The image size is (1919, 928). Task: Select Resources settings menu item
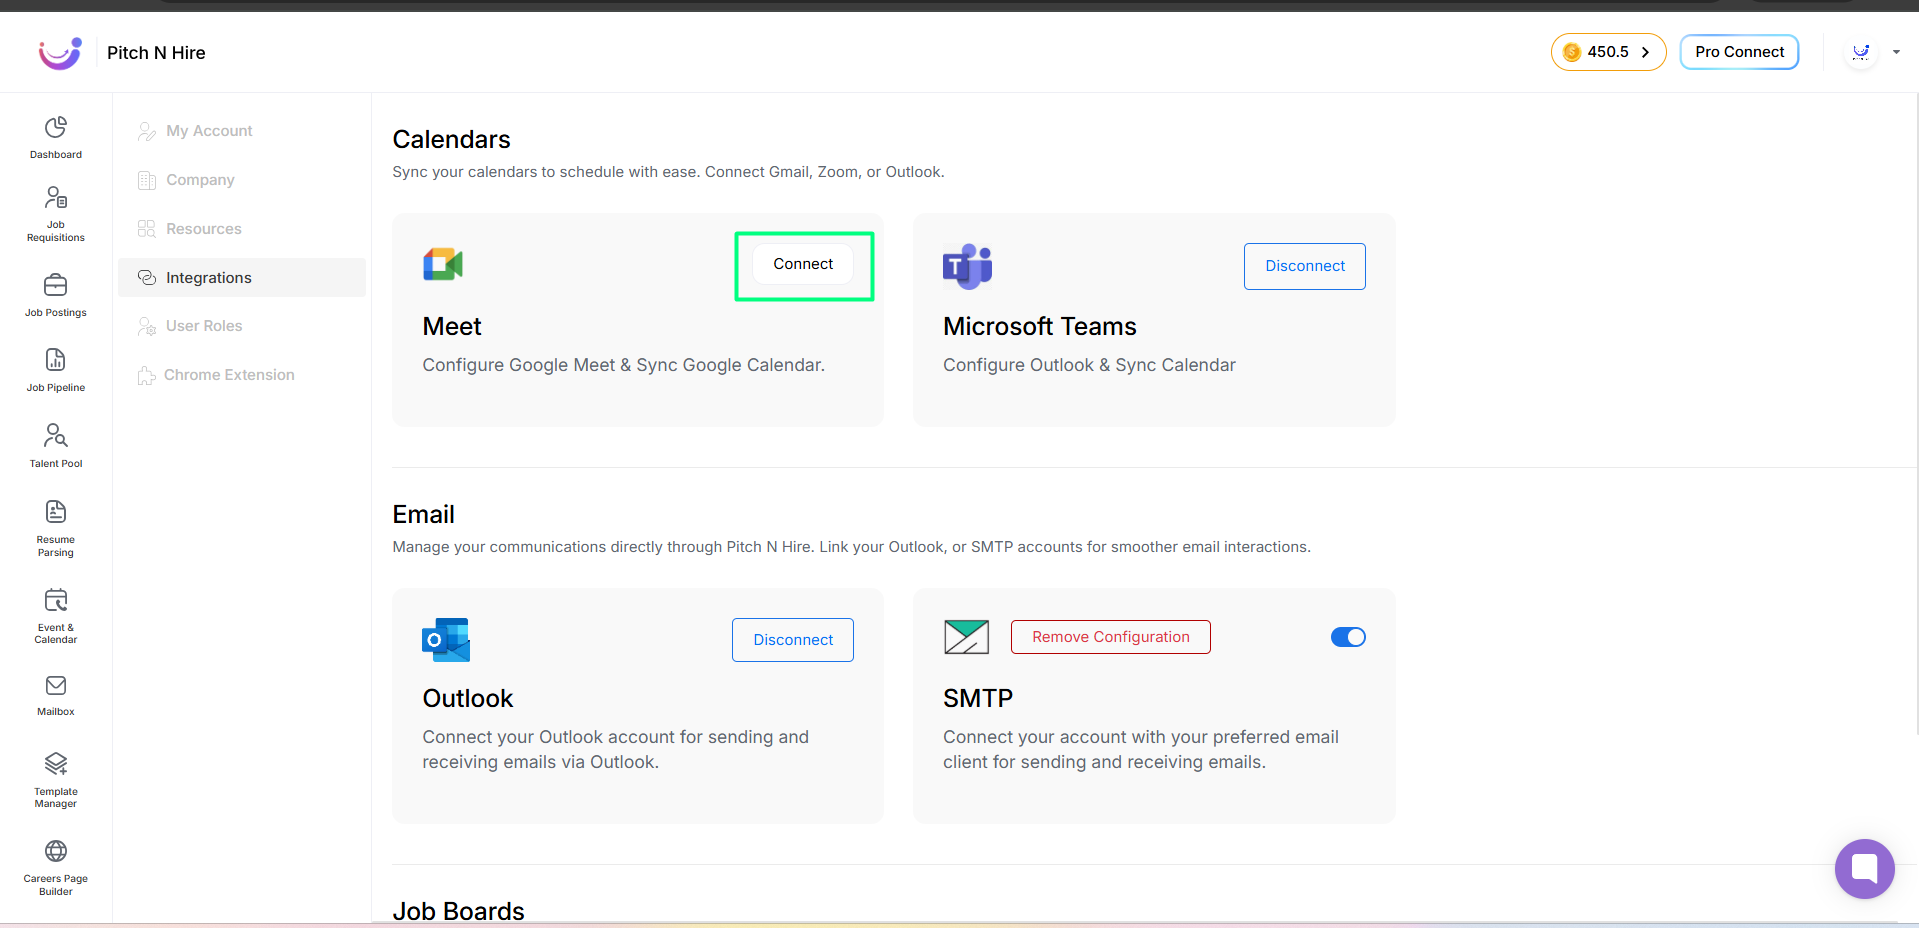coord(241,229)
